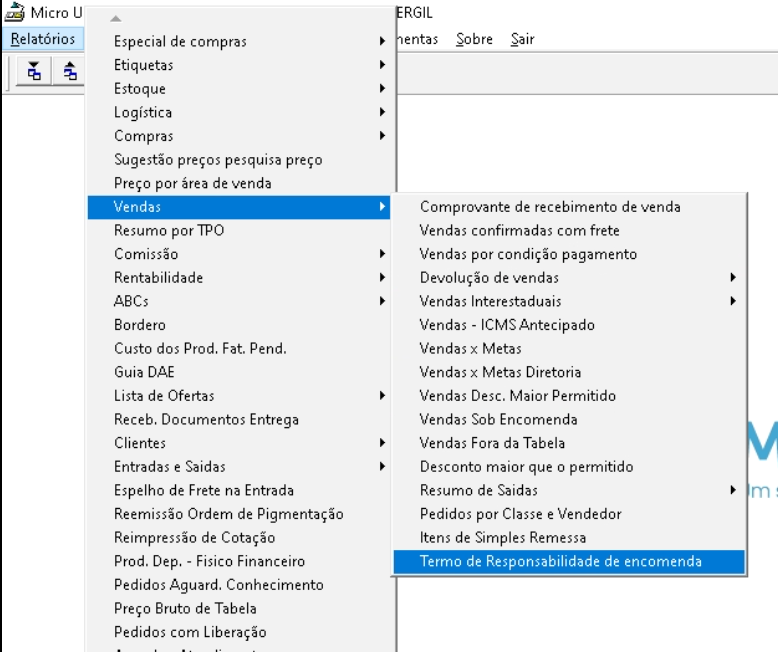778x652 pixels.
Task: Open the Guia DAE report
Action: (144, 372)
